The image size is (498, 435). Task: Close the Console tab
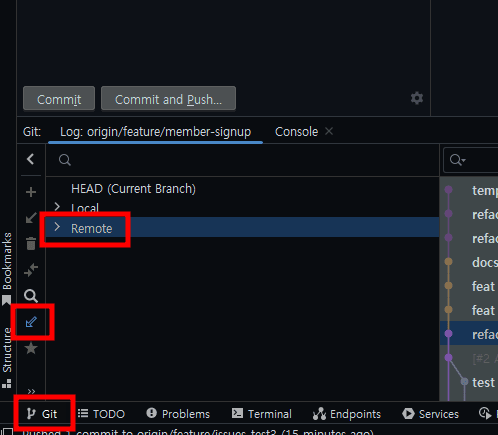[329, 131]
